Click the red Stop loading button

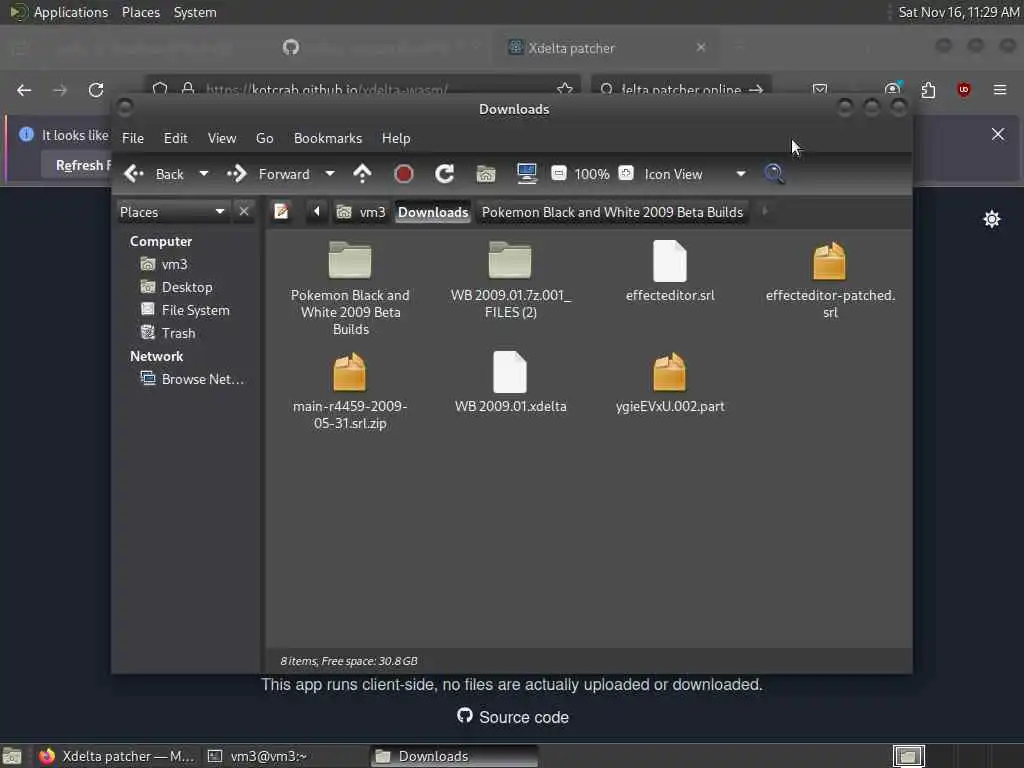(x=404, y=174)
